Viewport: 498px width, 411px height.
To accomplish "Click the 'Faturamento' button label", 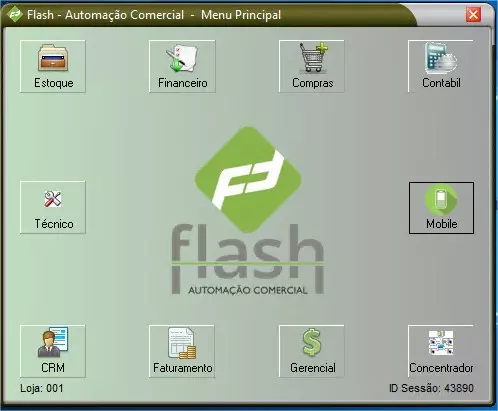I will click(x=183, y=368).
